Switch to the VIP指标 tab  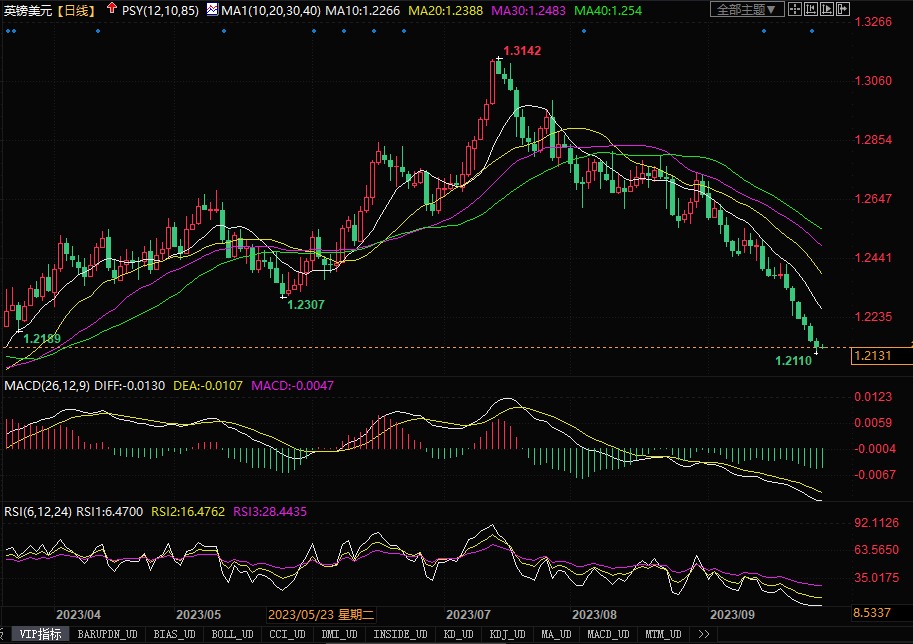point(42,634)
